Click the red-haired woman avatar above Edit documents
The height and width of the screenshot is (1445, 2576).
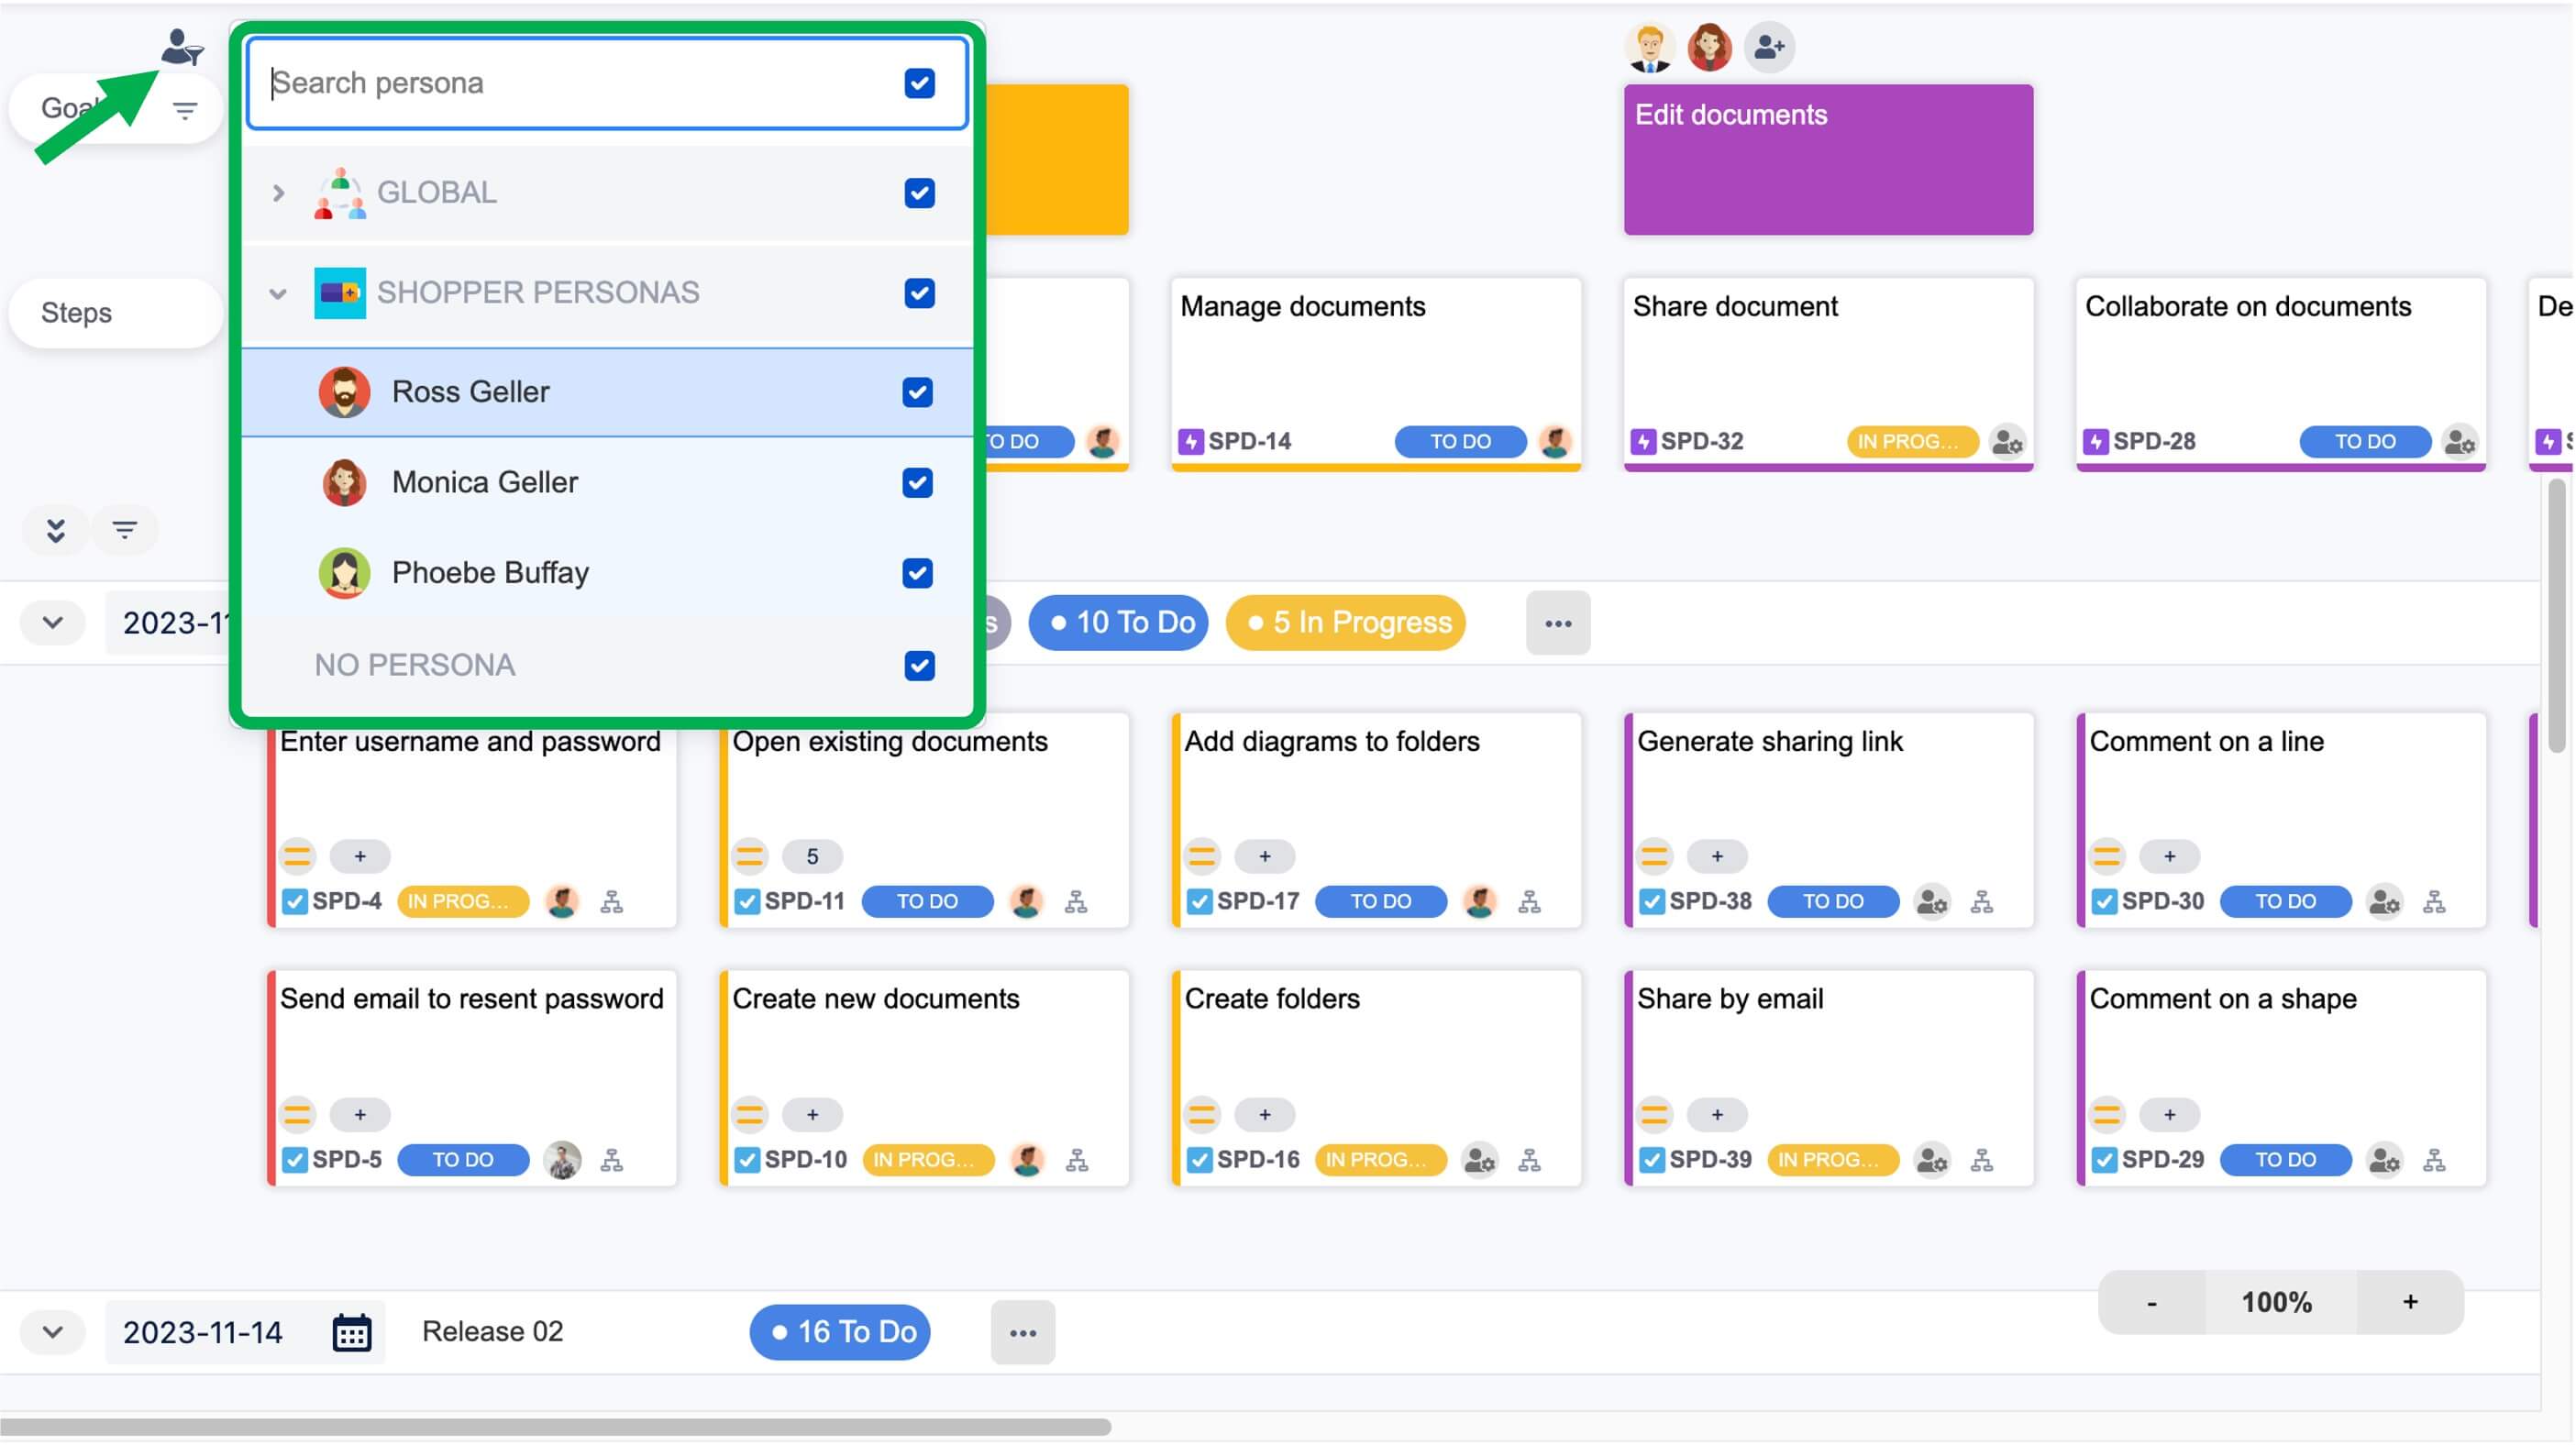pyautogui.click(x=1710, y=47)
